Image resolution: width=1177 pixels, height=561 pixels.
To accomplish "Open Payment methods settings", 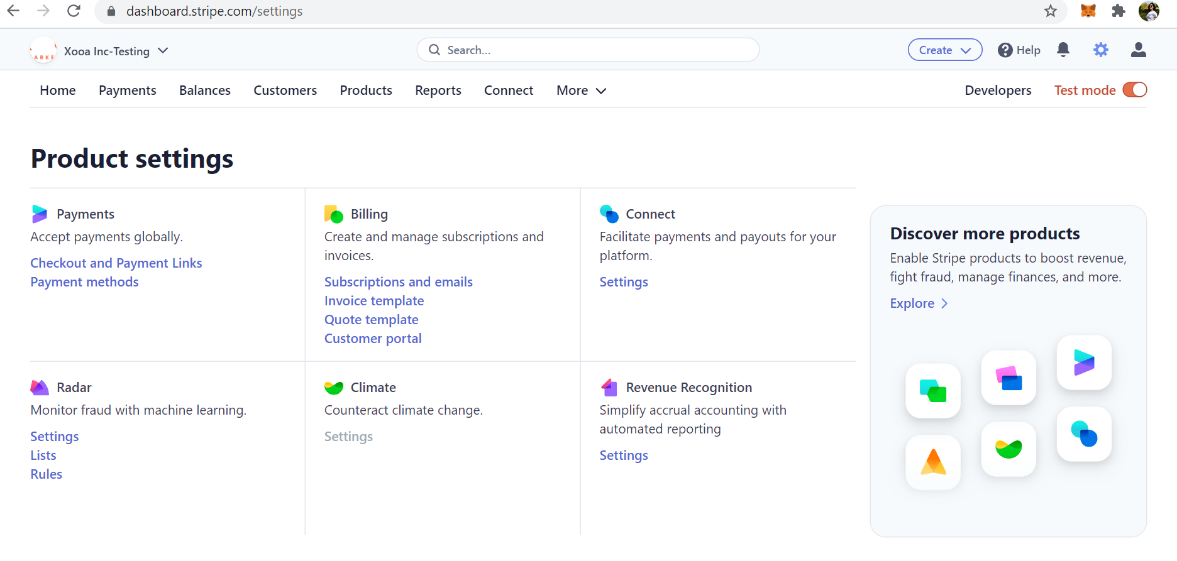I will (85, 282).
